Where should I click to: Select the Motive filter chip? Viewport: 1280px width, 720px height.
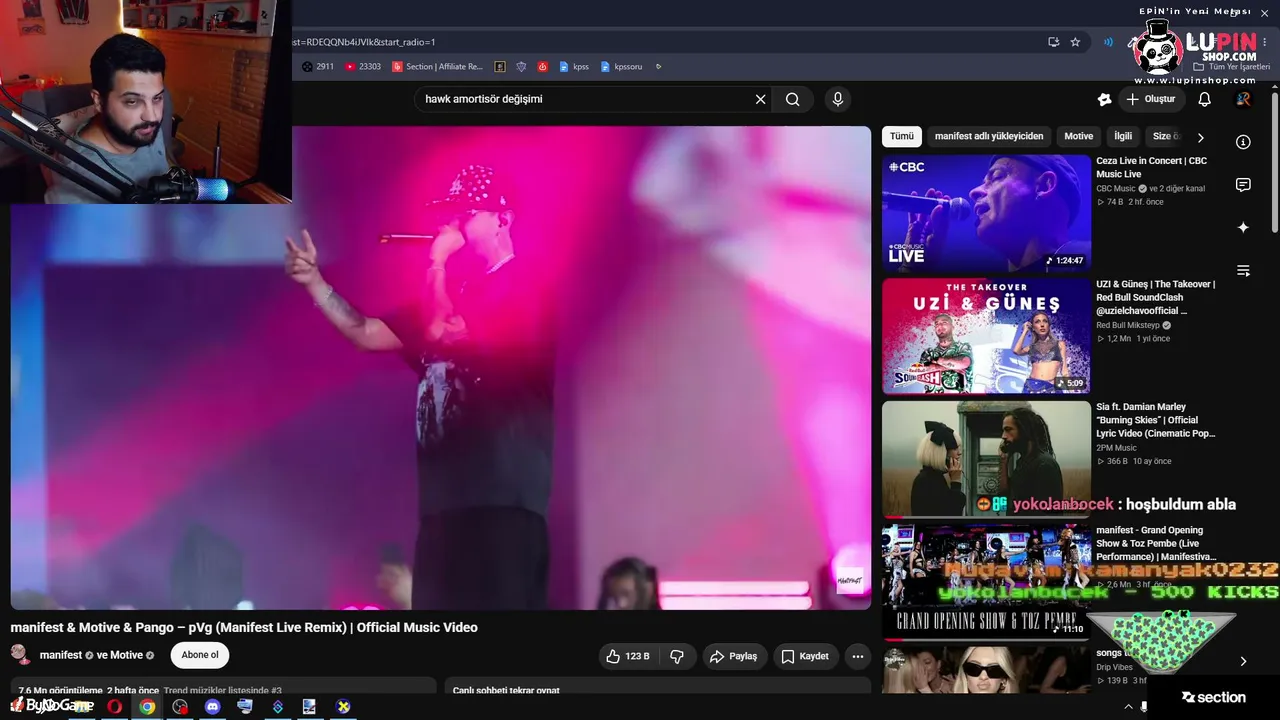(1079, 137)
